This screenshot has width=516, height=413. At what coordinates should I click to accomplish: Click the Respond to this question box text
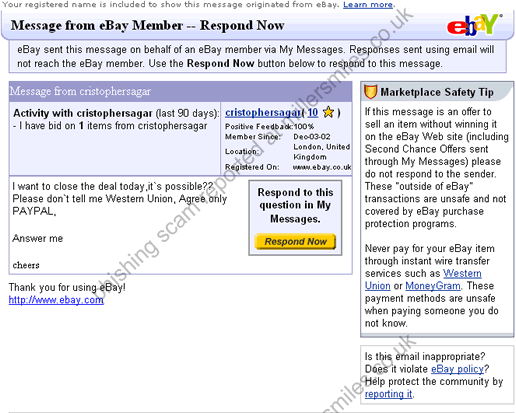click(295, 205)
